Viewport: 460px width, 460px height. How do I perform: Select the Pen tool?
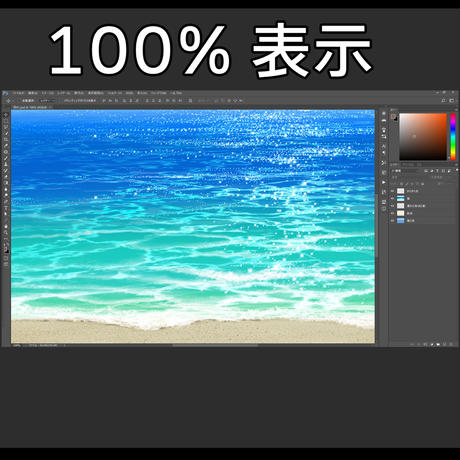pos(6,202)
